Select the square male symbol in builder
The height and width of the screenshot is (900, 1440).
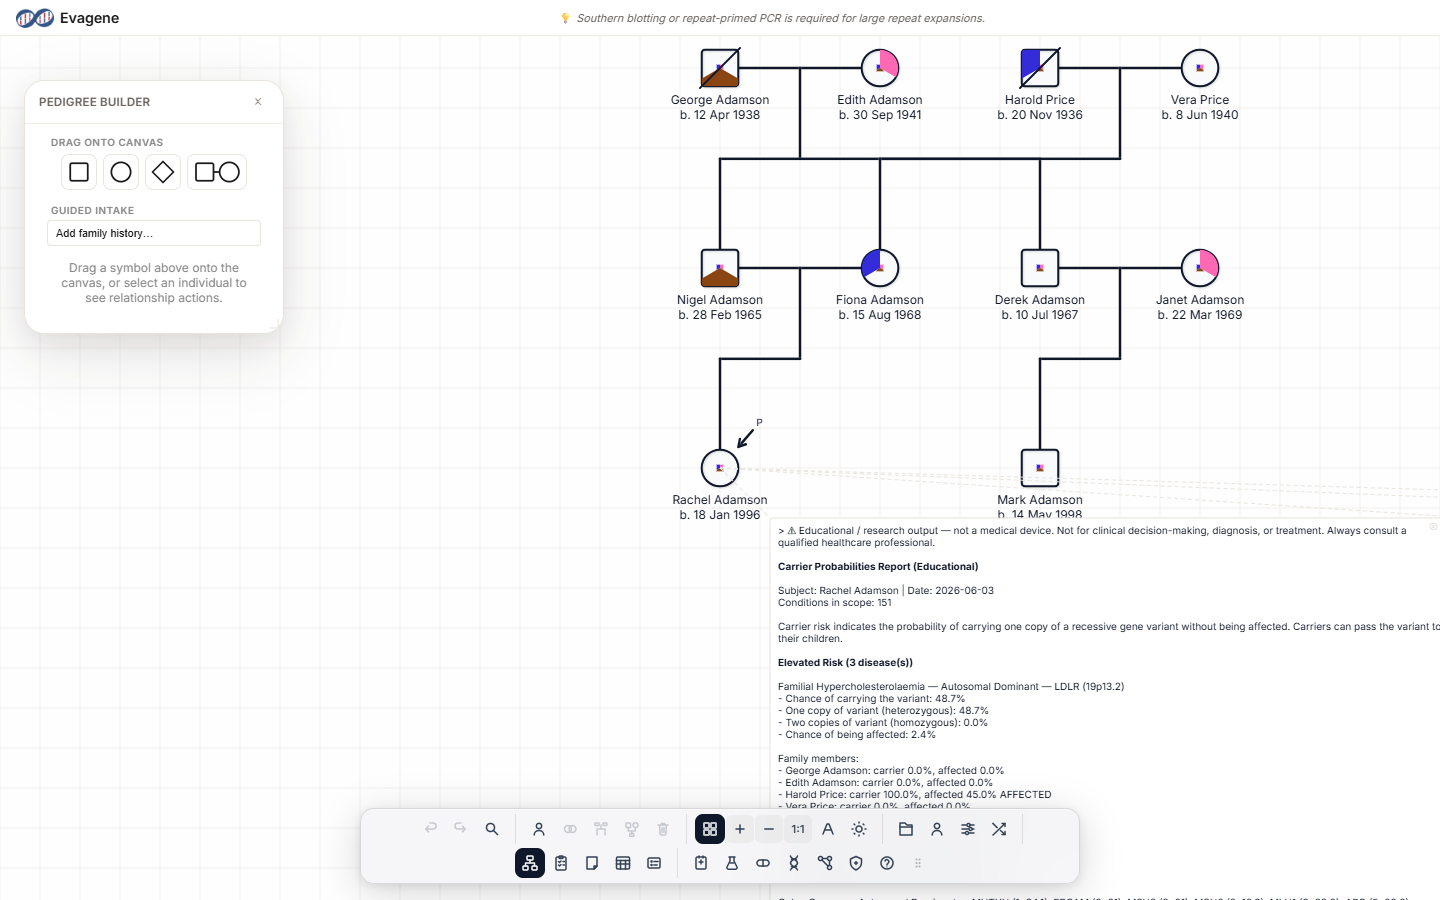pos(79,172)
